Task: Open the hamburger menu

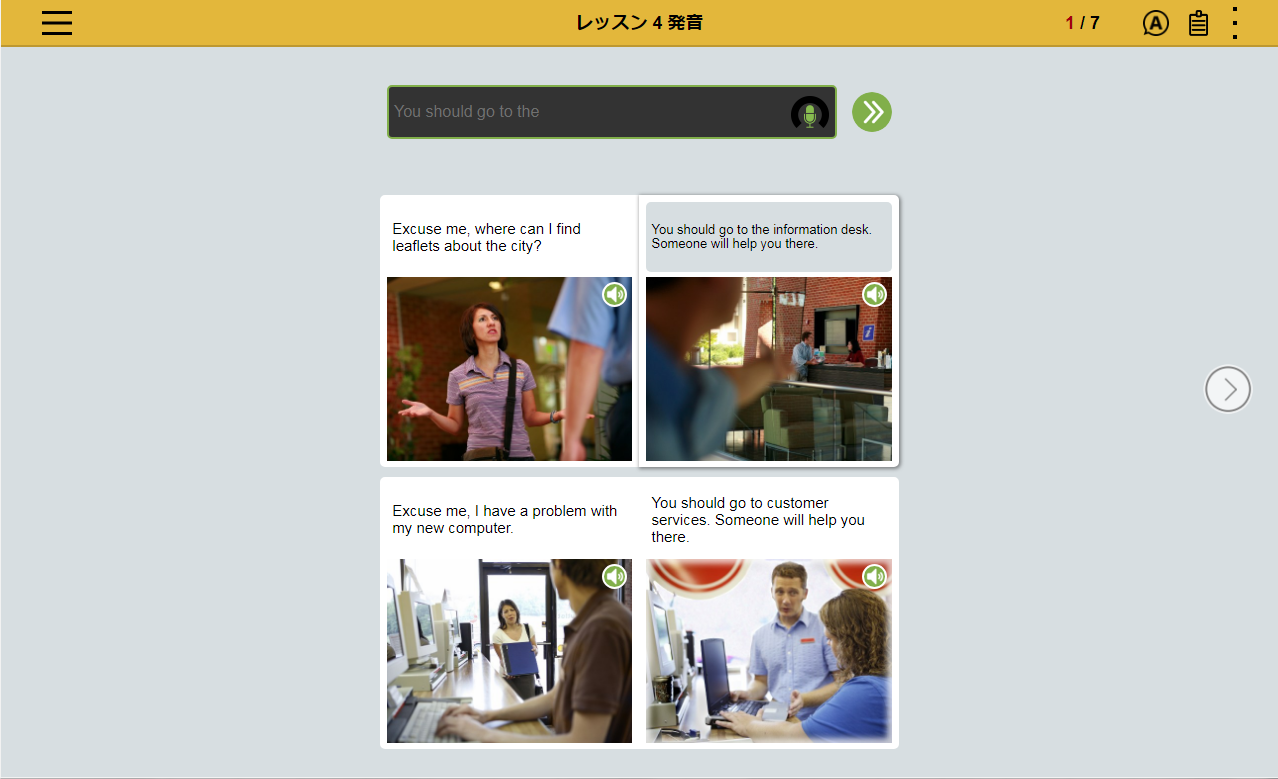Action: point(57,23)
